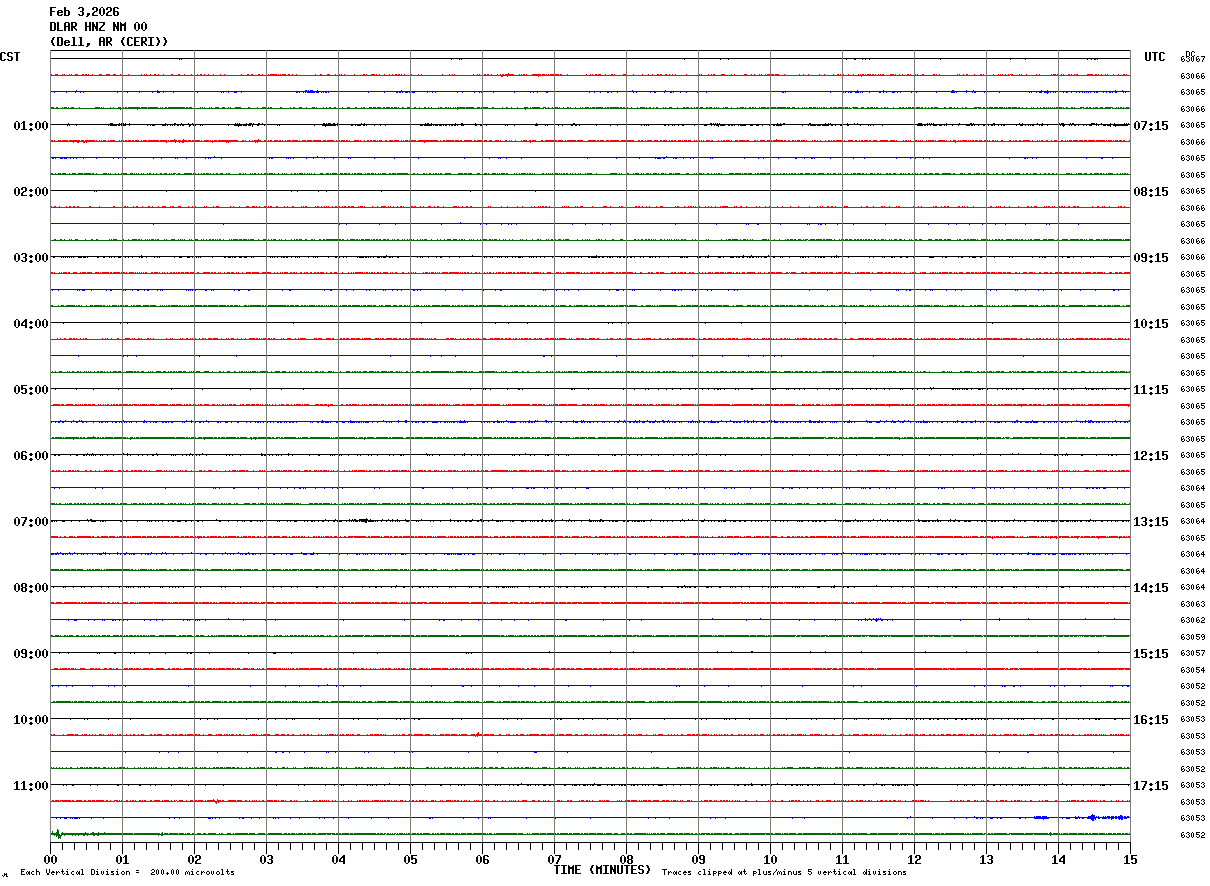
Task: Click the Traces clipped footer note
Action: (x=784, y=872)
